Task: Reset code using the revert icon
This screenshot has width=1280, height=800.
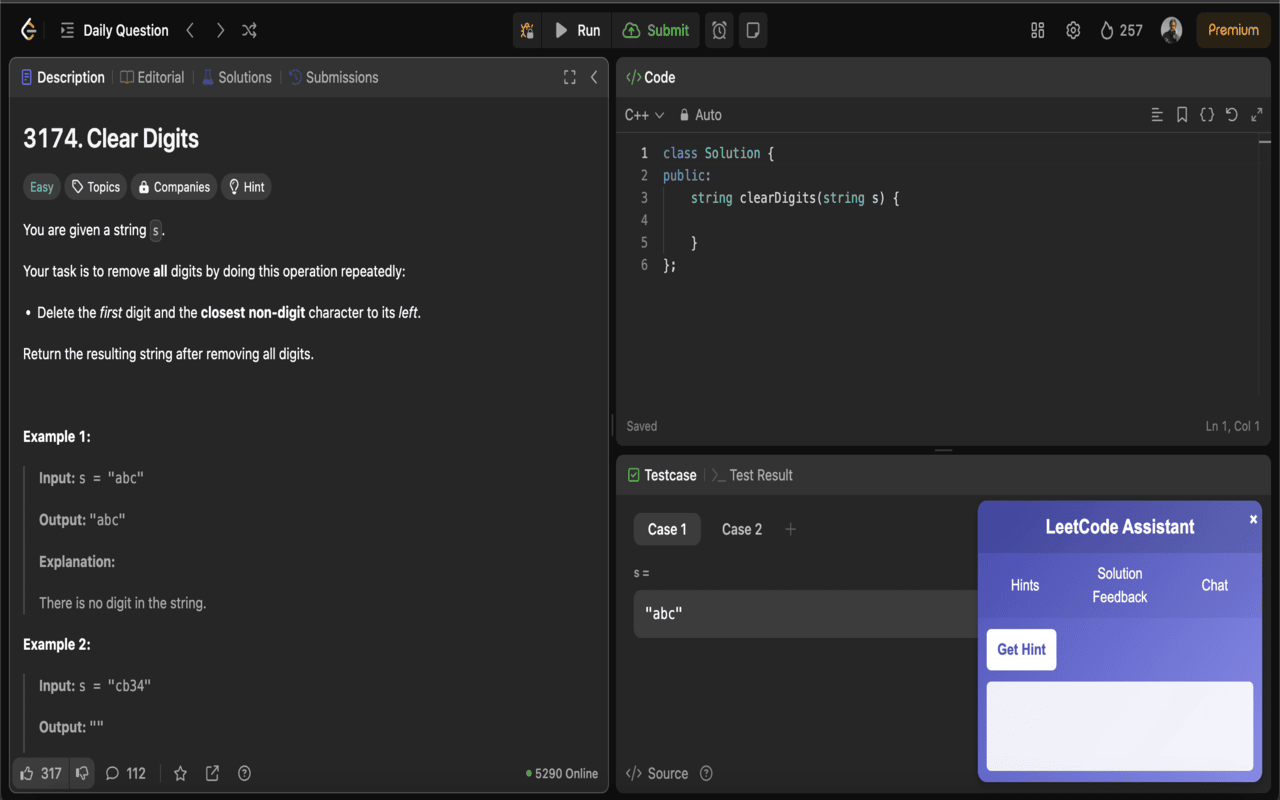Action: tap(1232, 114)
